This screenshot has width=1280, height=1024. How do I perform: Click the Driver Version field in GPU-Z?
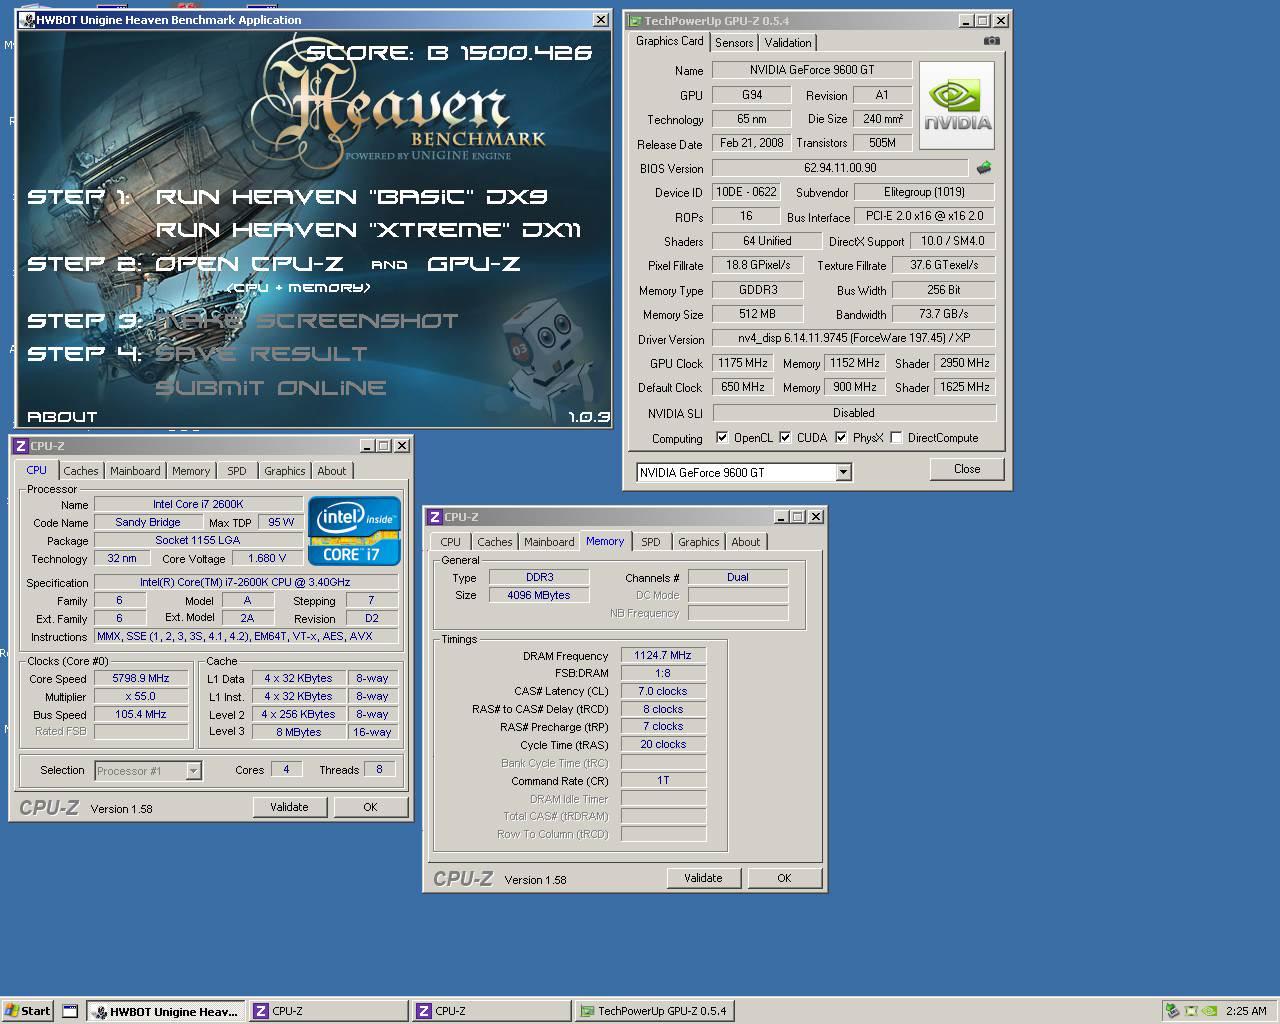tap(854, 338)
